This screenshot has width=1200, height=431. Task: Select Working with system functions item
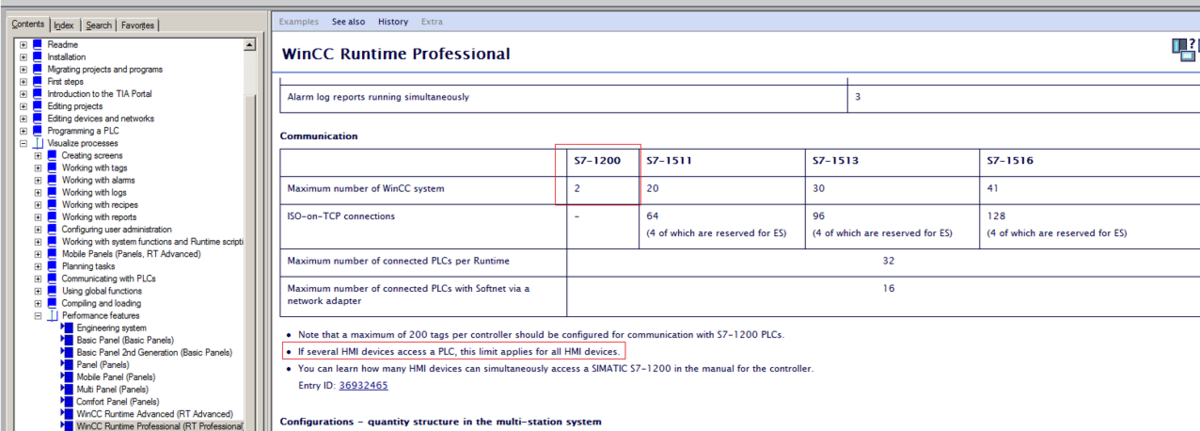(153, 241)
